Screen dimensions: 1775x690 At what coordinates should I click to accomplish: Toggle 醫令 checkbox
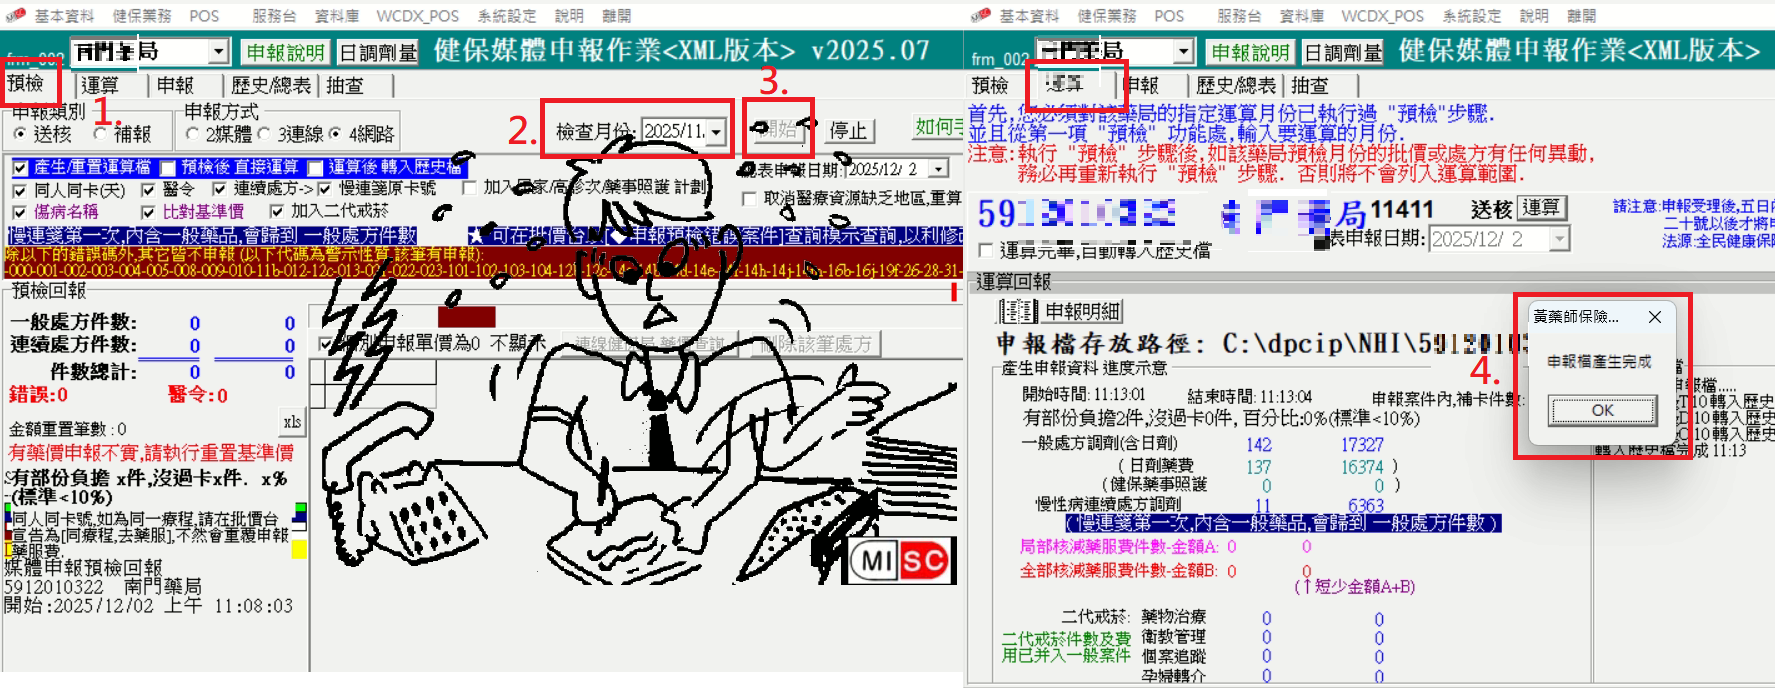tap(148, 189)
